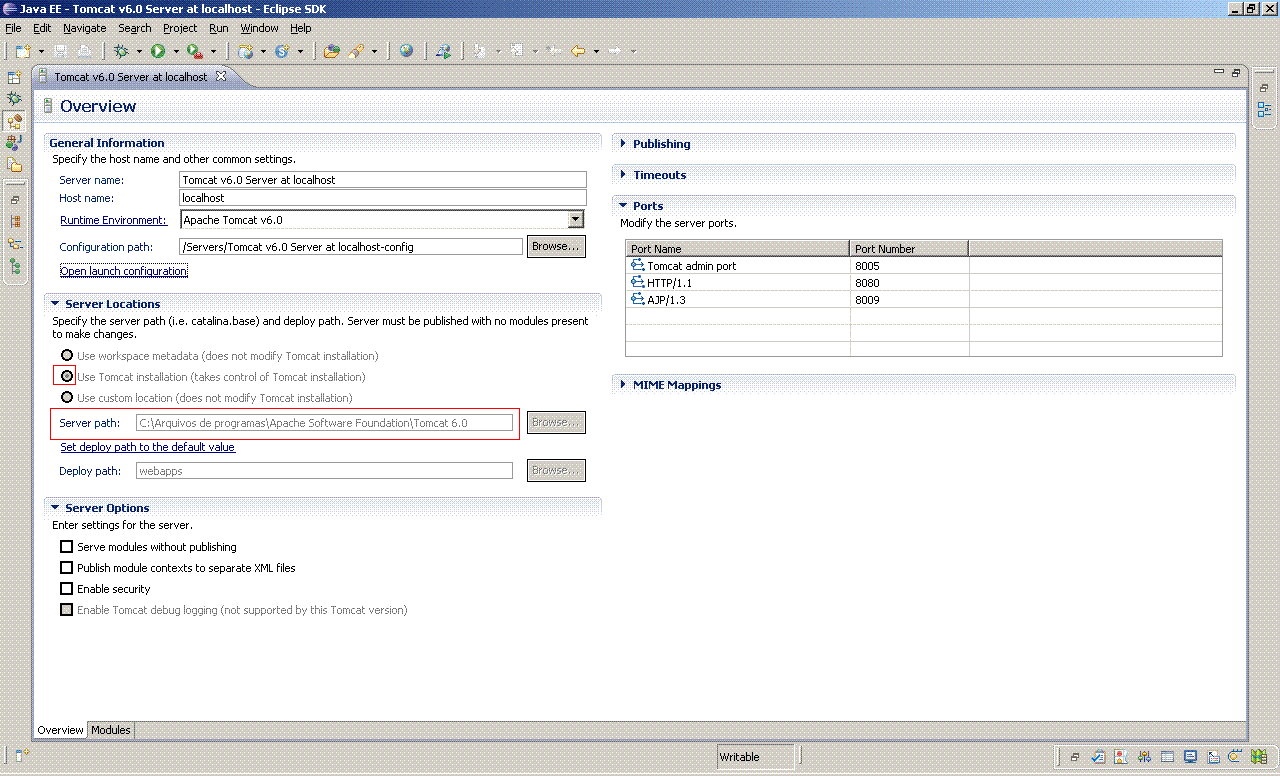Click the Port Number column header
This screenshot has height=776, width=1280.
coord(909,249)
